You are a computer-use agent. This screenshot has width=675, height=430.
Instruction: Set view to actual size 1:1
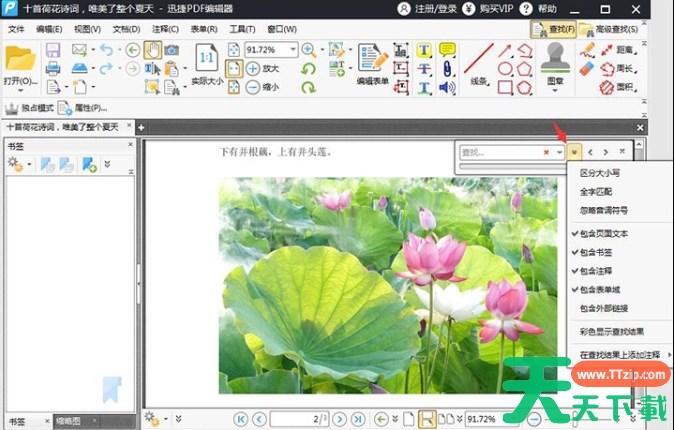tap(207, 58)
